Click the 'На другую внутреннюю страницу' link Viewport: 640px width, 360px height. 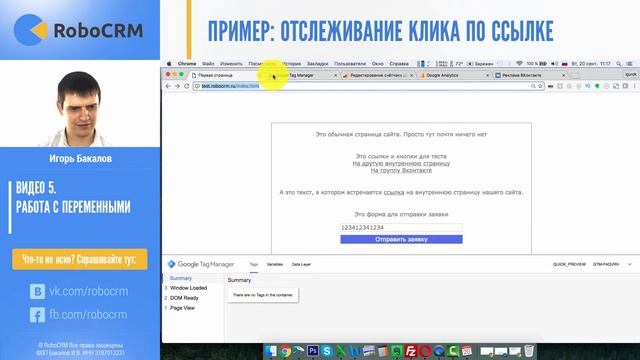[401, 163]
